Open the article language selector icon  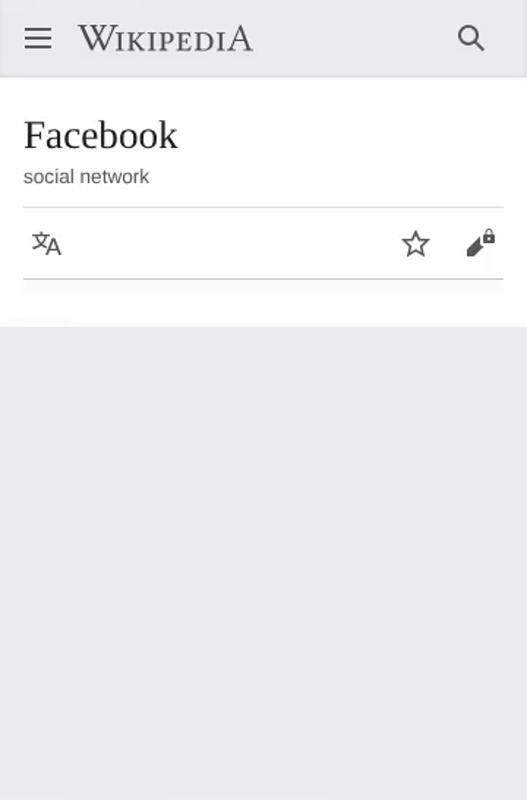coord(46,243)
